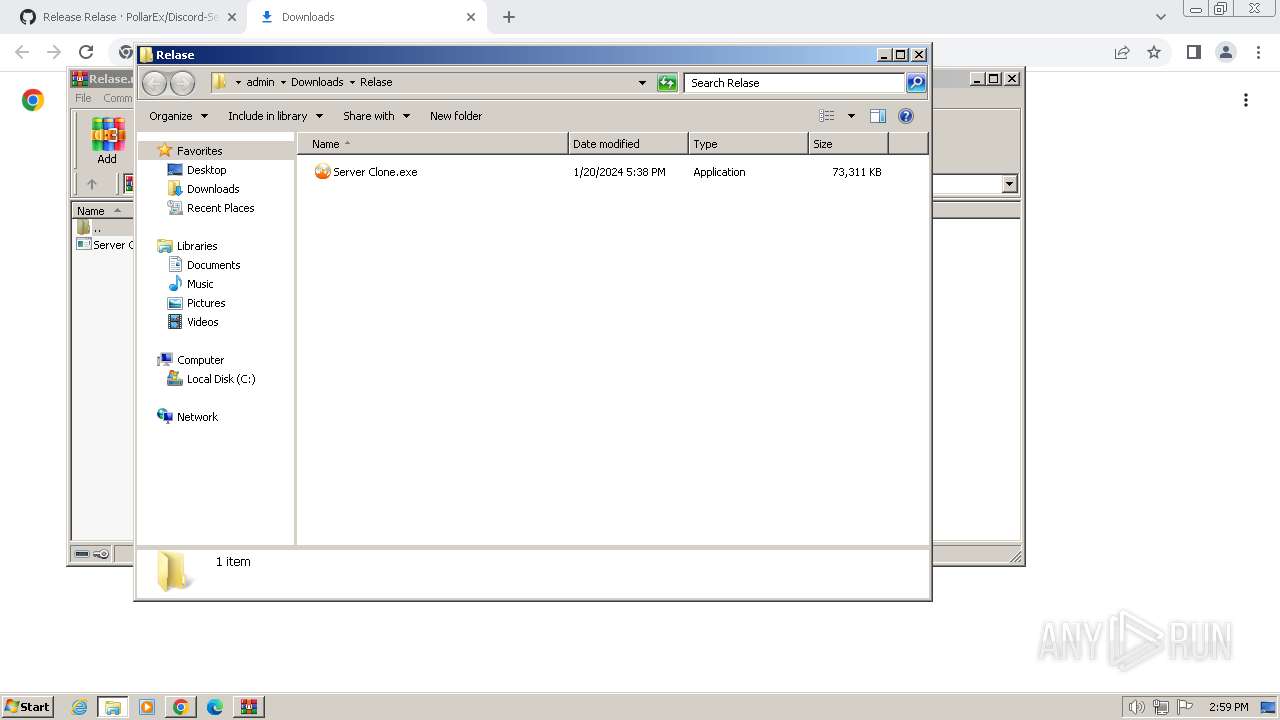
Task: Open Chrome's three-dot menu
Action: pyautogui.click(x=1259, y=52)
